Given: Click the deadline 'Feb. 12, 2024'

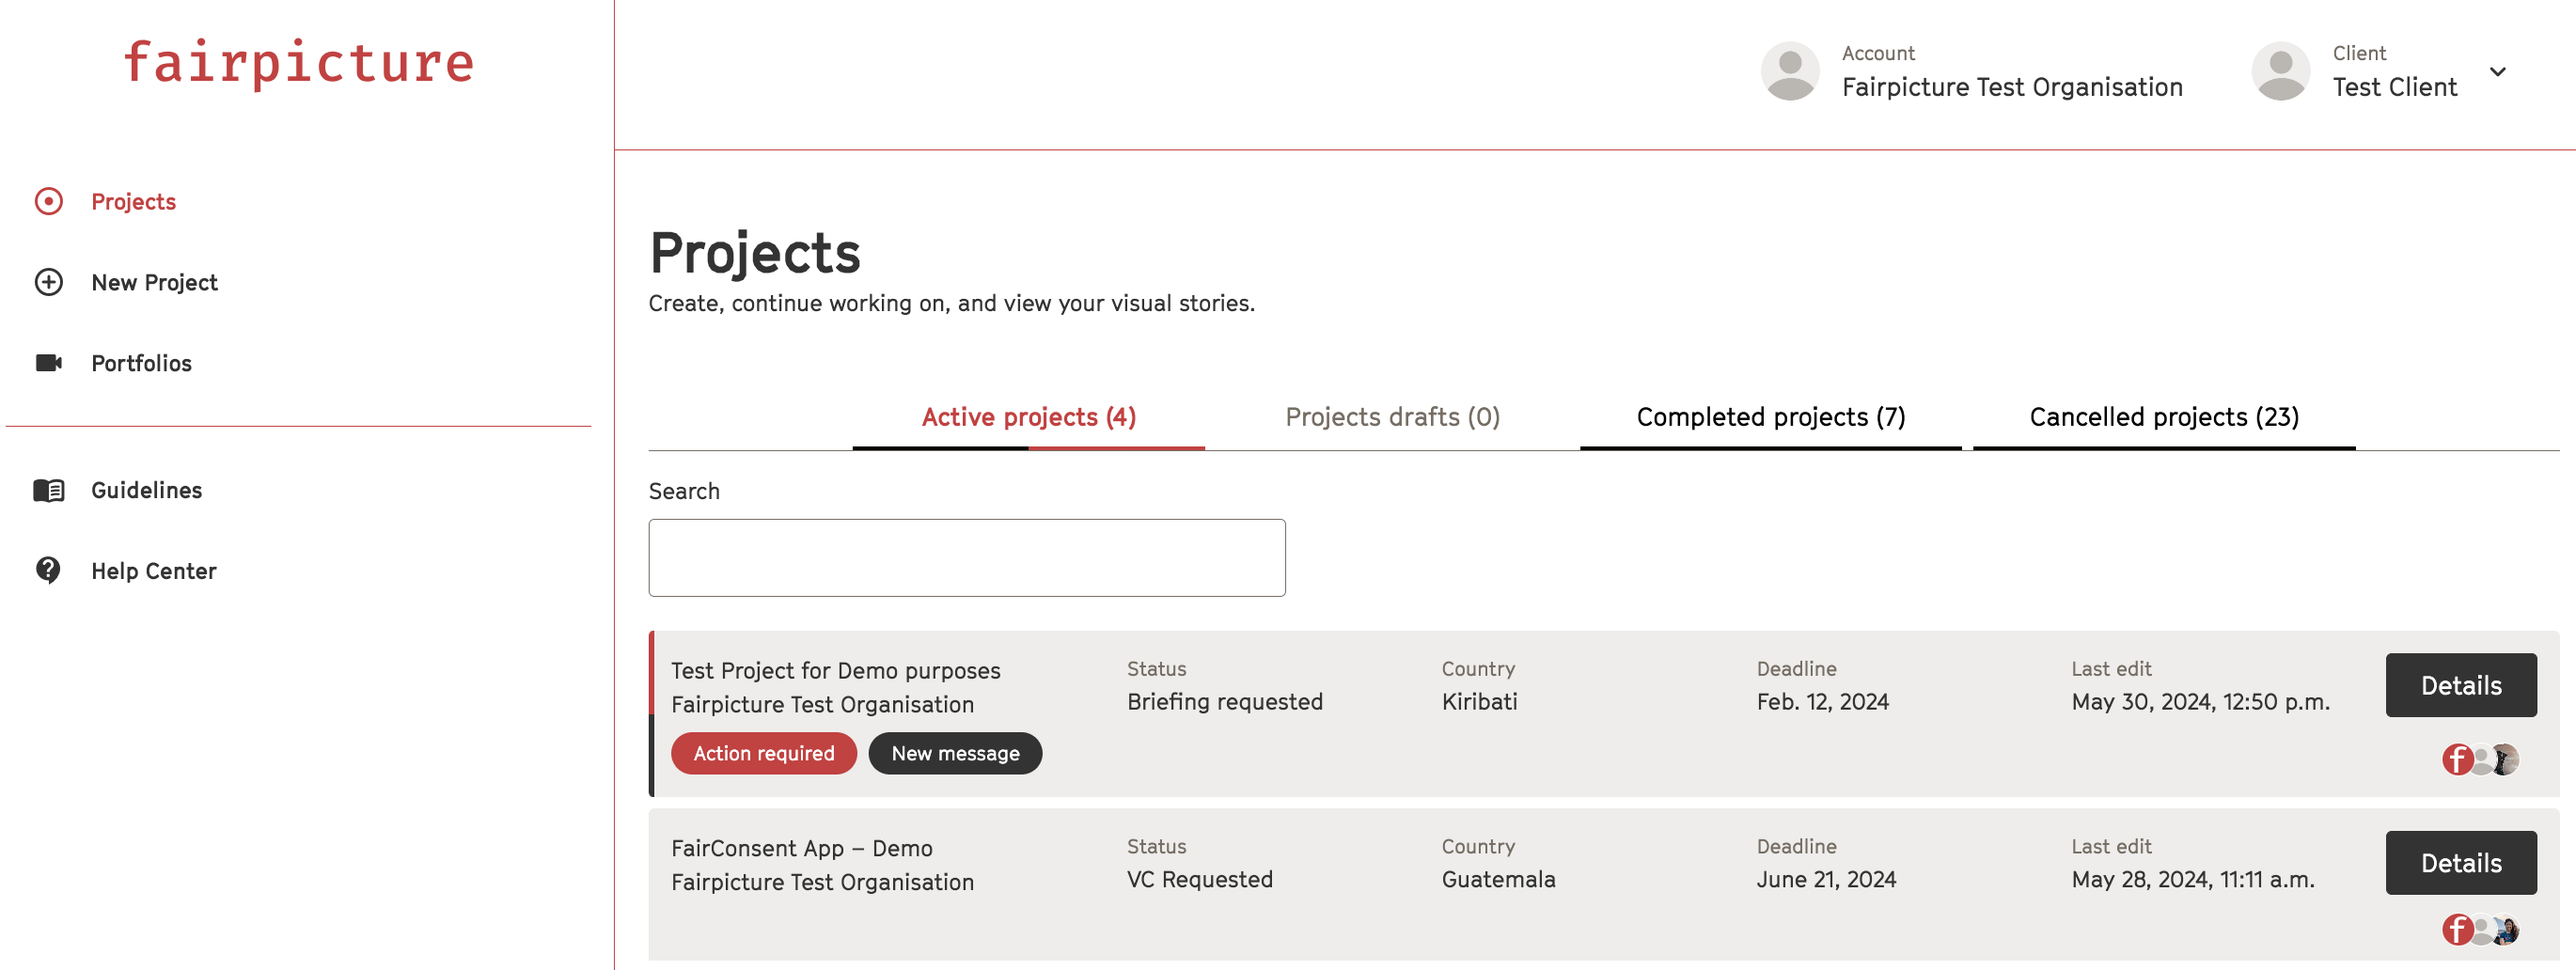Looking at the screenshot, I should coord(1822,702).
